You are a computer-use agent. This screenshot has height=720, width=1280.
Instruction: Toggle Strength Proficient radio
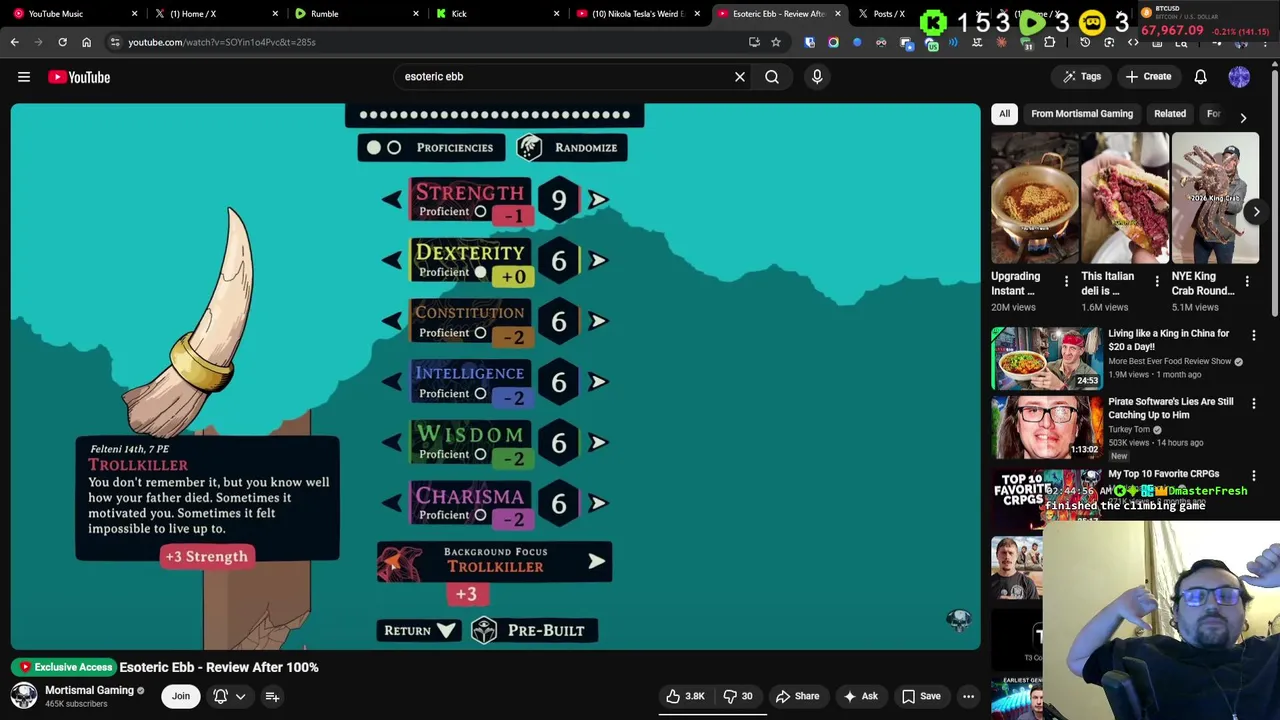[480, 212]
